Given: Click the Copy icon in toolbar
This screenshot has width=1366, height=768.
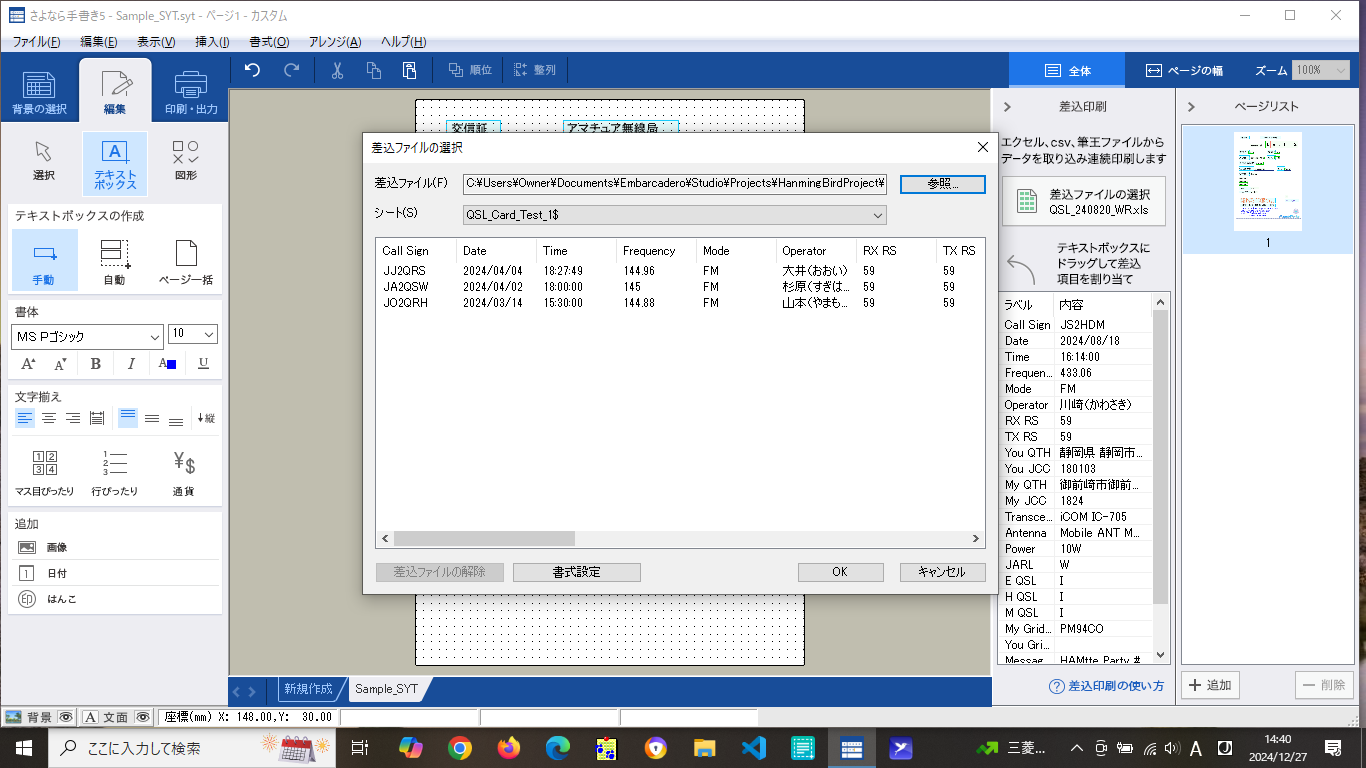Looking at the screenshot, I should point(373,70).
